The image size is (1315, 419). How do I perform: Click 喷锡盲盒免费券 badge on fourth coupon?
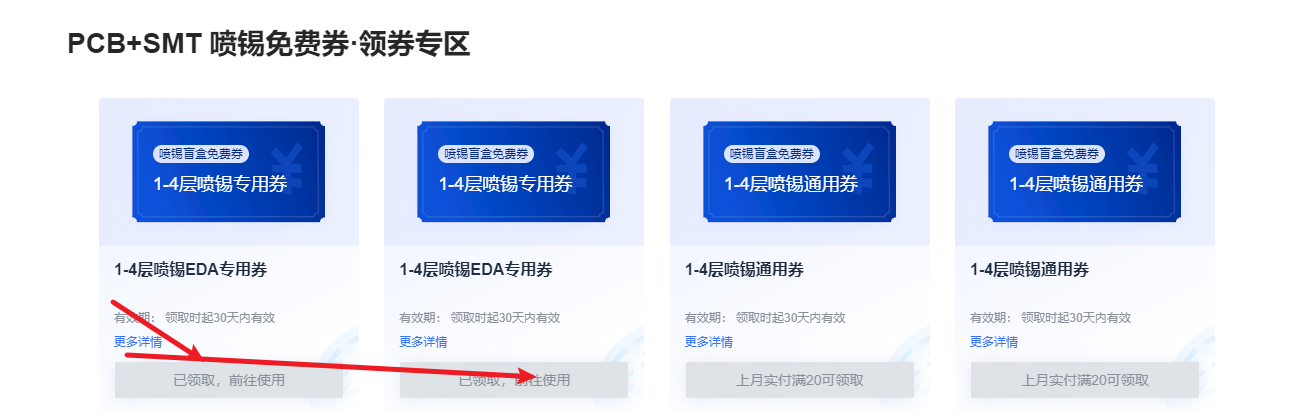click(1057, 154)
